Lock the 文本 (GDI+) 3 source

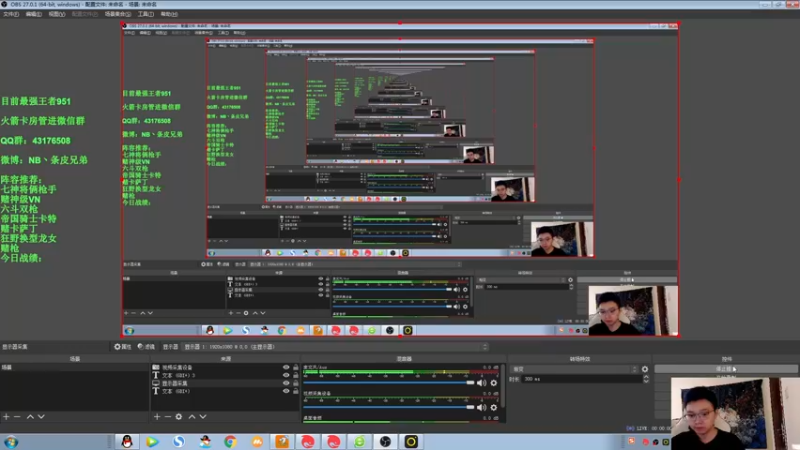point(296,375)
